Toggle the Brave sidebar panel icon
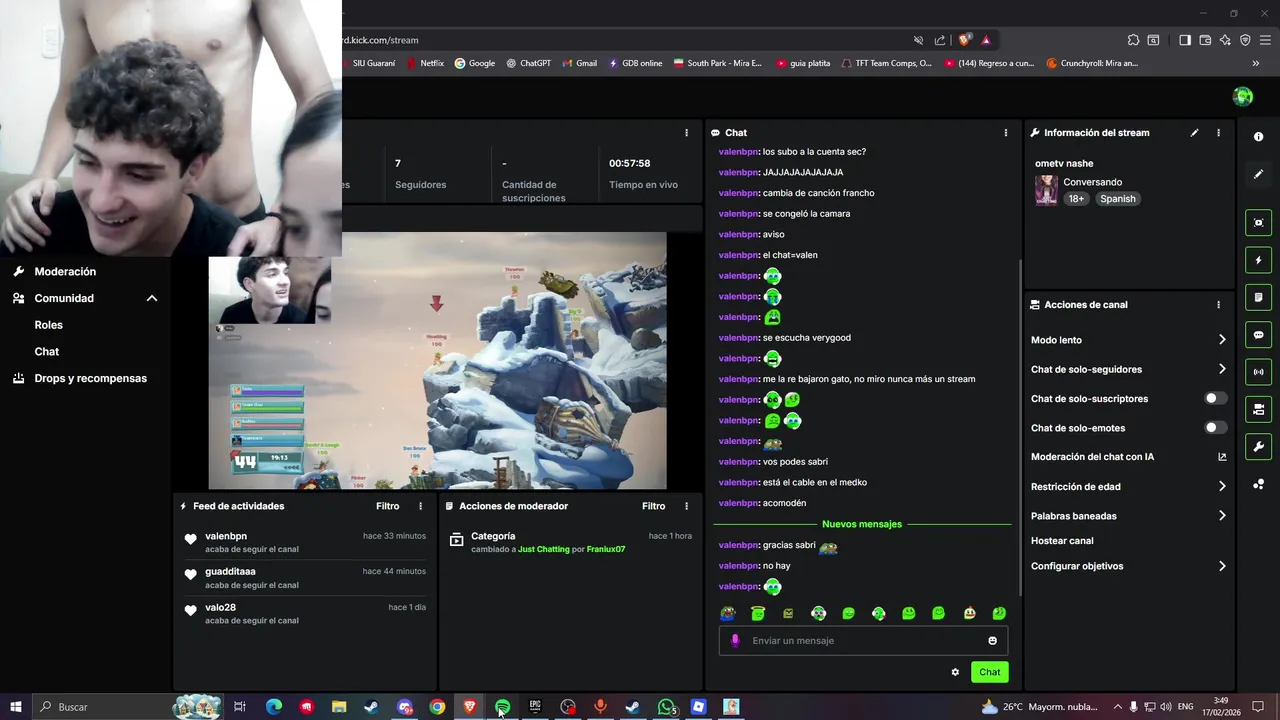The width and height of the screenshot is (1280, 720). point(1185,40)
